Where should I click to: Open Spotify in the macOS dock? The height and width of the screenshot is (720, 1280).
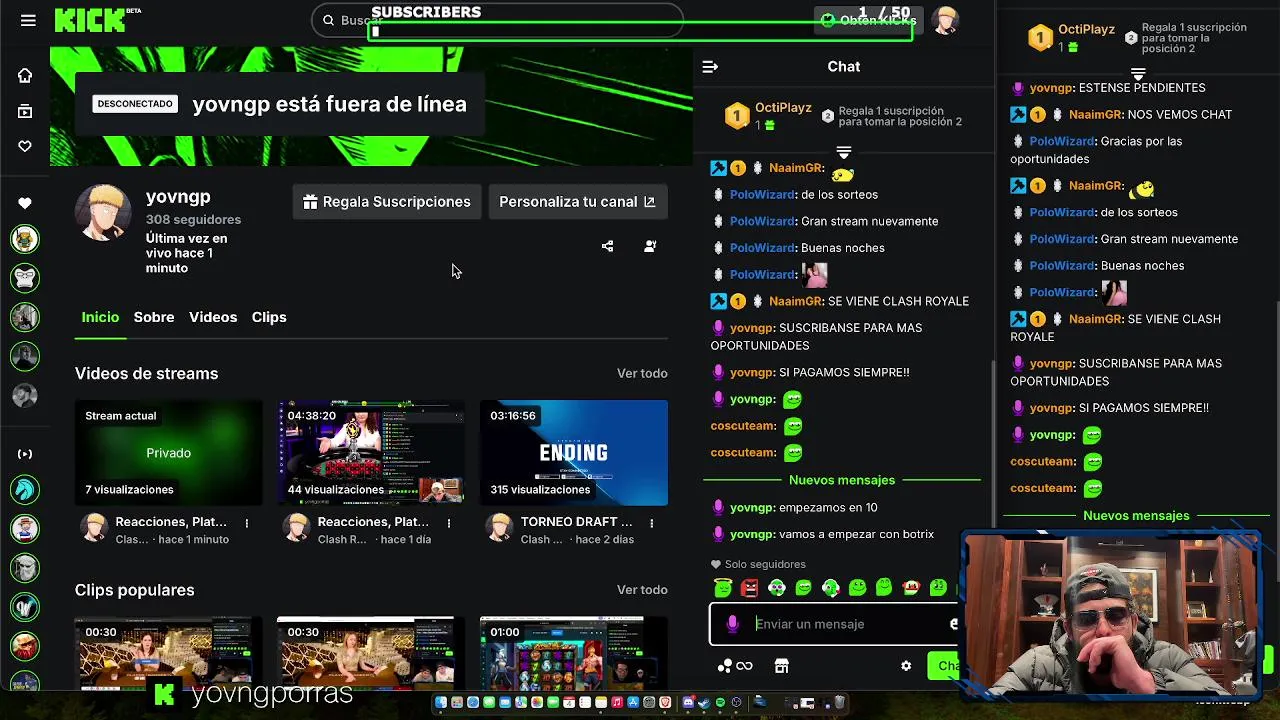(720, 702)
